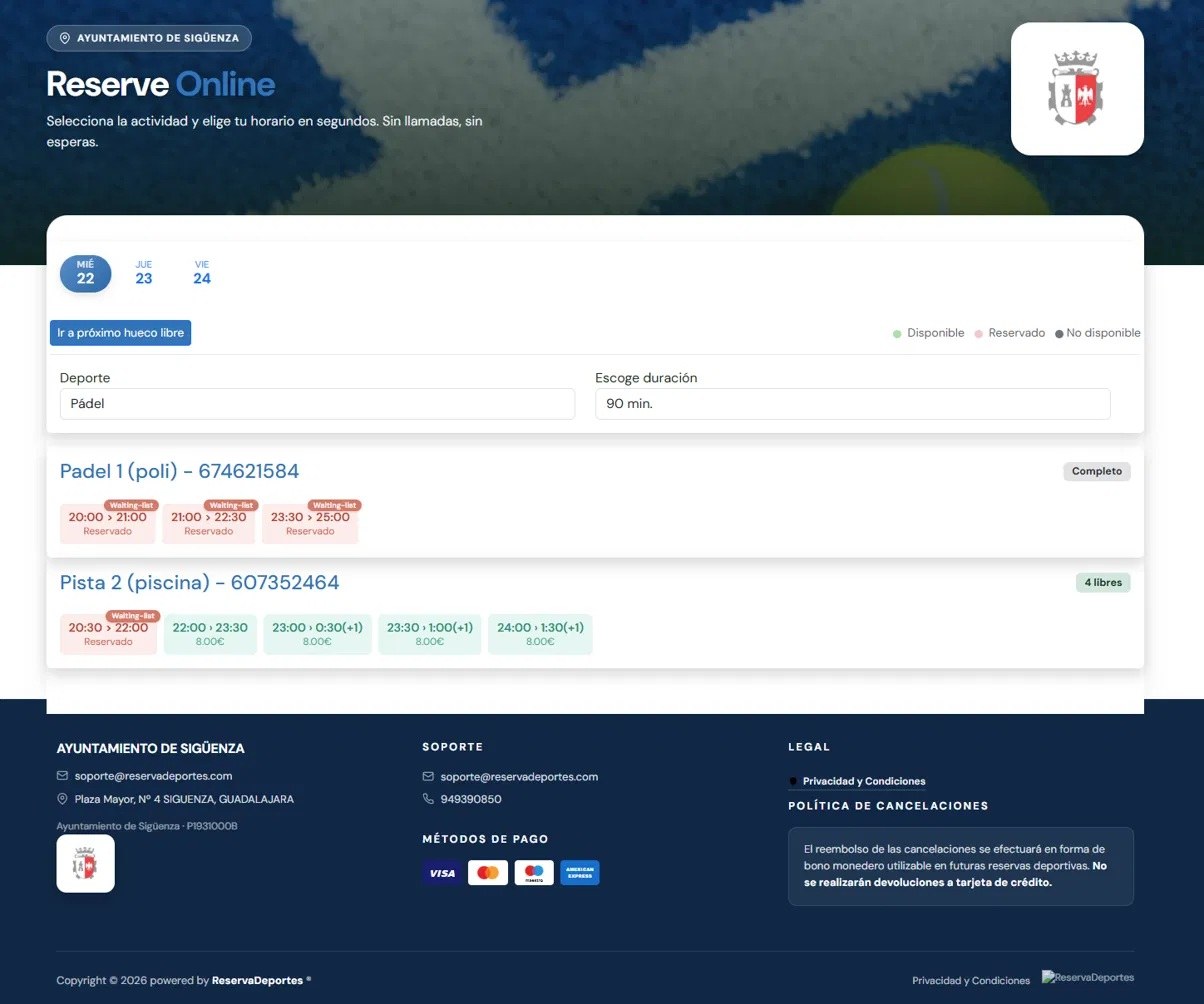This screenshot has height=1004, width=1204.
Task: Click Waiting-list tag on 20:00 slot
Action: (x=132, y=505)
